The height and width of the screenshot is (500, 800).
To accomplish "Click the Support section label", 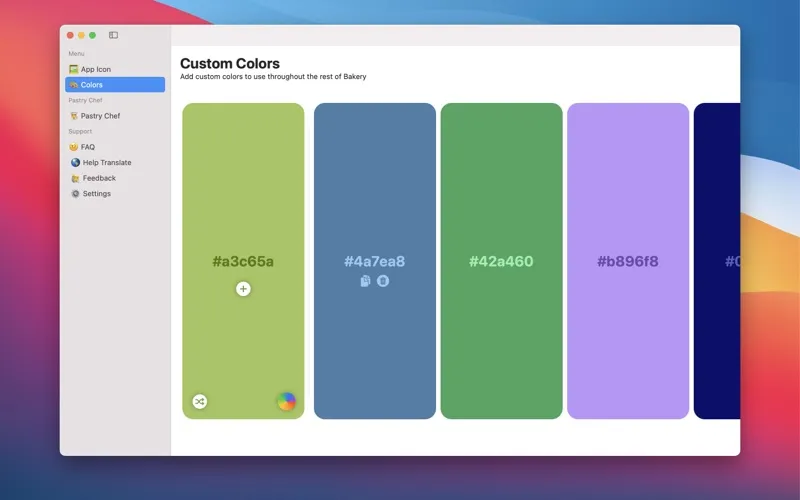I will pos(80,131).
